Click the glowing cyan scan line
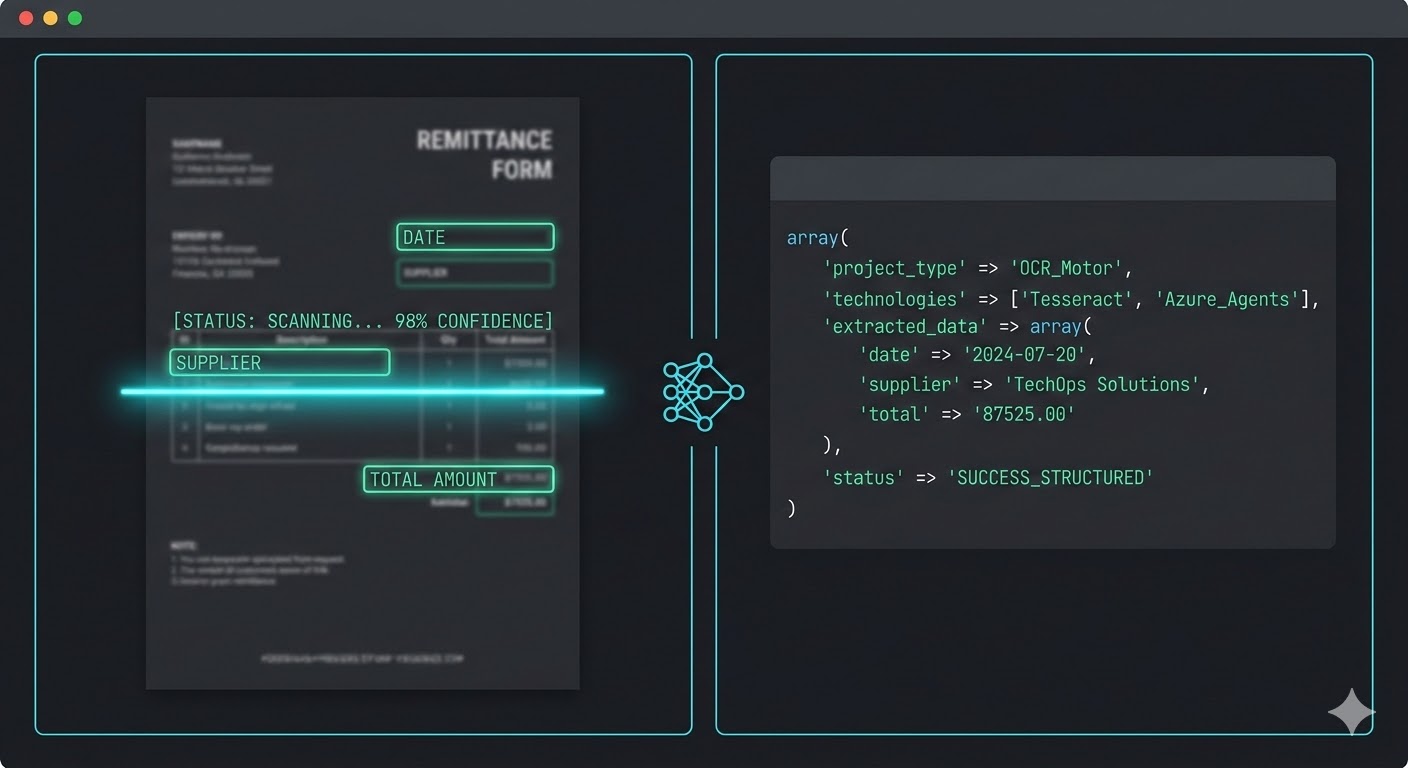The height and width of the screenshot is (768, 1408). (x=362, y=391)
